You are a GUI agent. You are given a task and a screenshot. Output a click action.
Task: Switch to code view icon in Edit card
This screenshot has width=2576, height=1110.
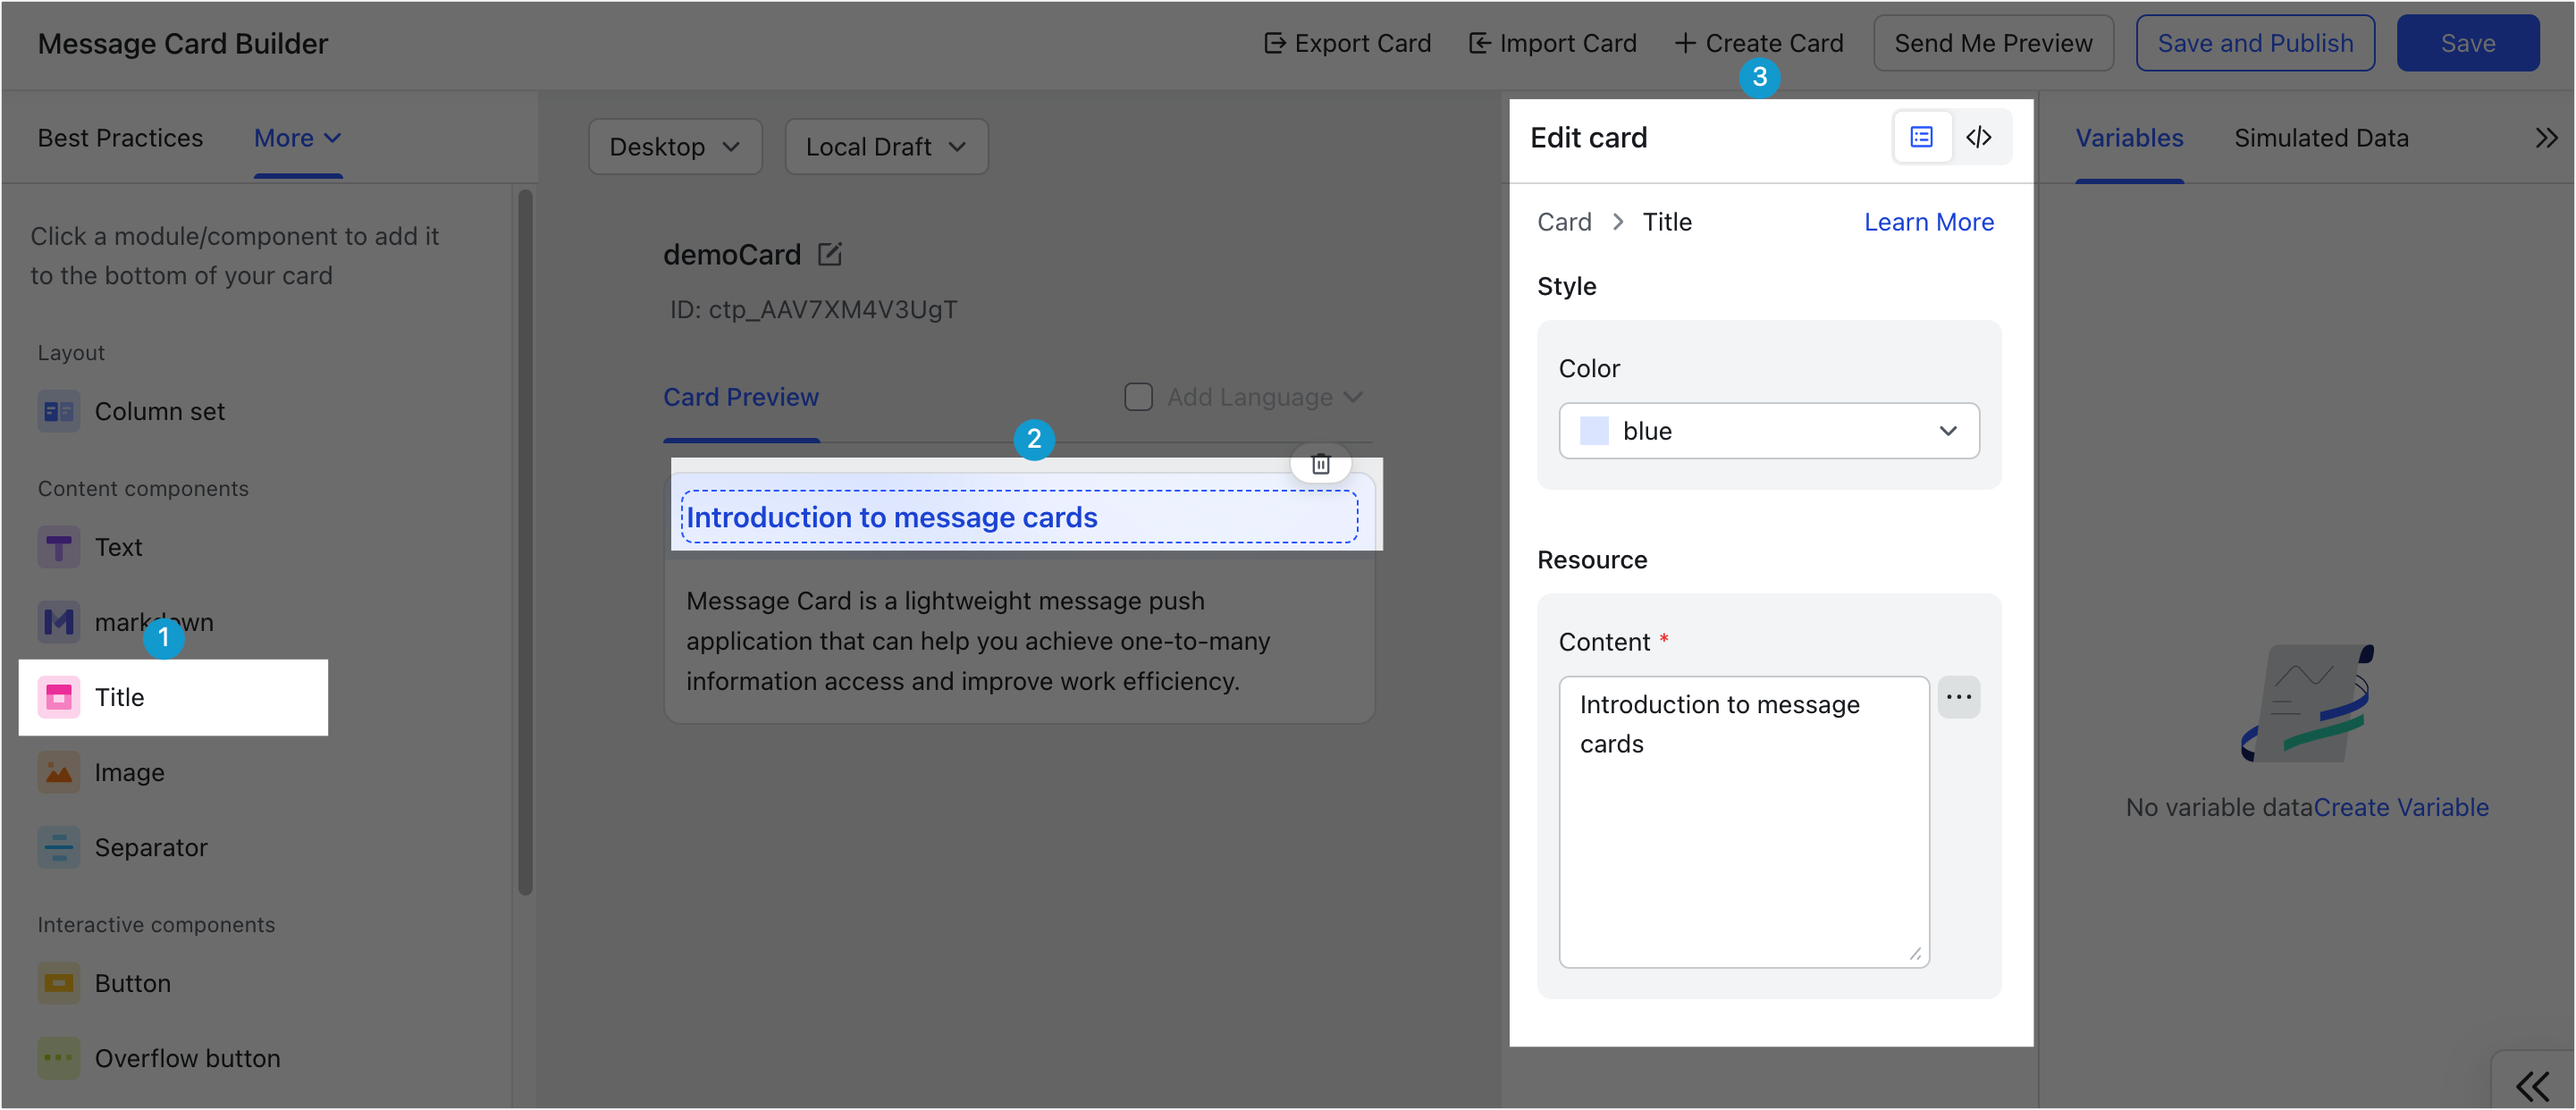pos(1978,137)
